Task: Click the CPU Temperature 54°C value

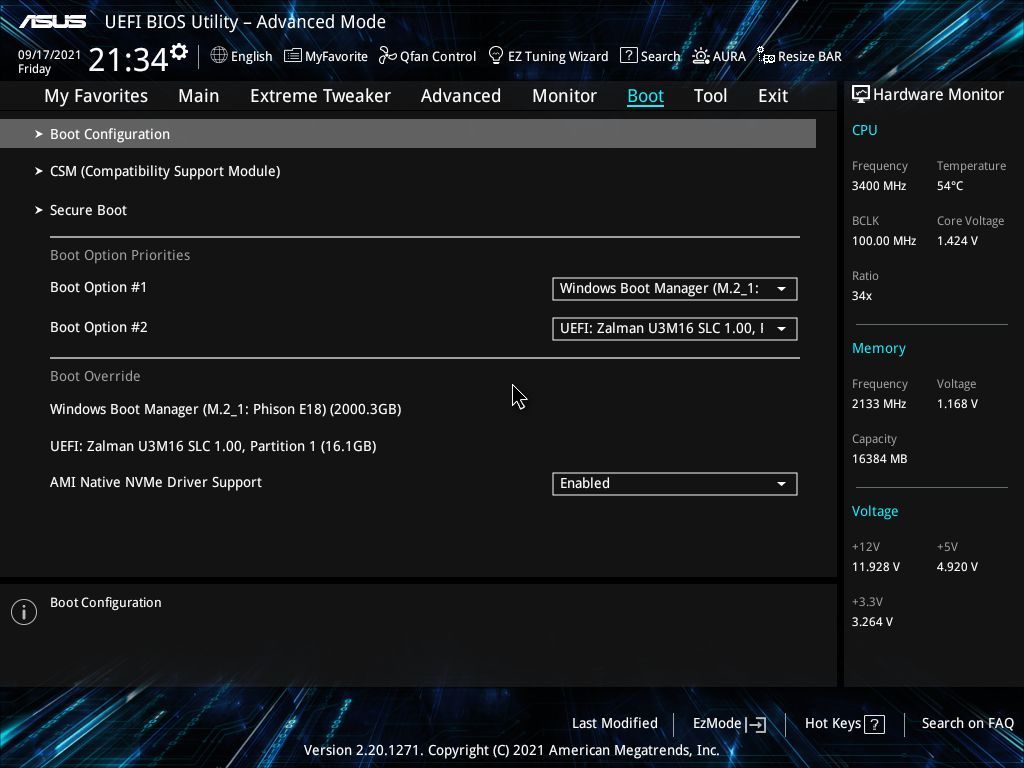Action: pyautogui.click(x=950, y=186)
